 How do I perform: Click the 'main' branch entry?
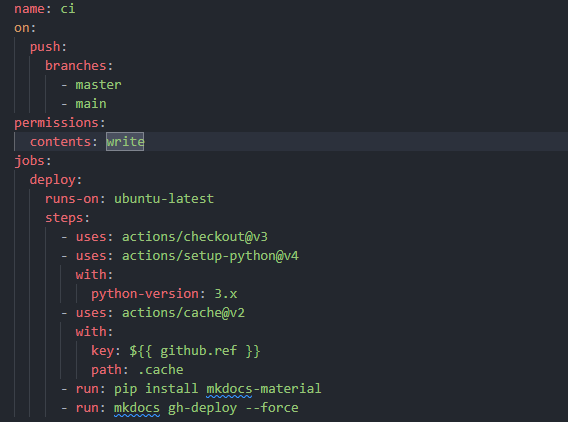point(91,104)
